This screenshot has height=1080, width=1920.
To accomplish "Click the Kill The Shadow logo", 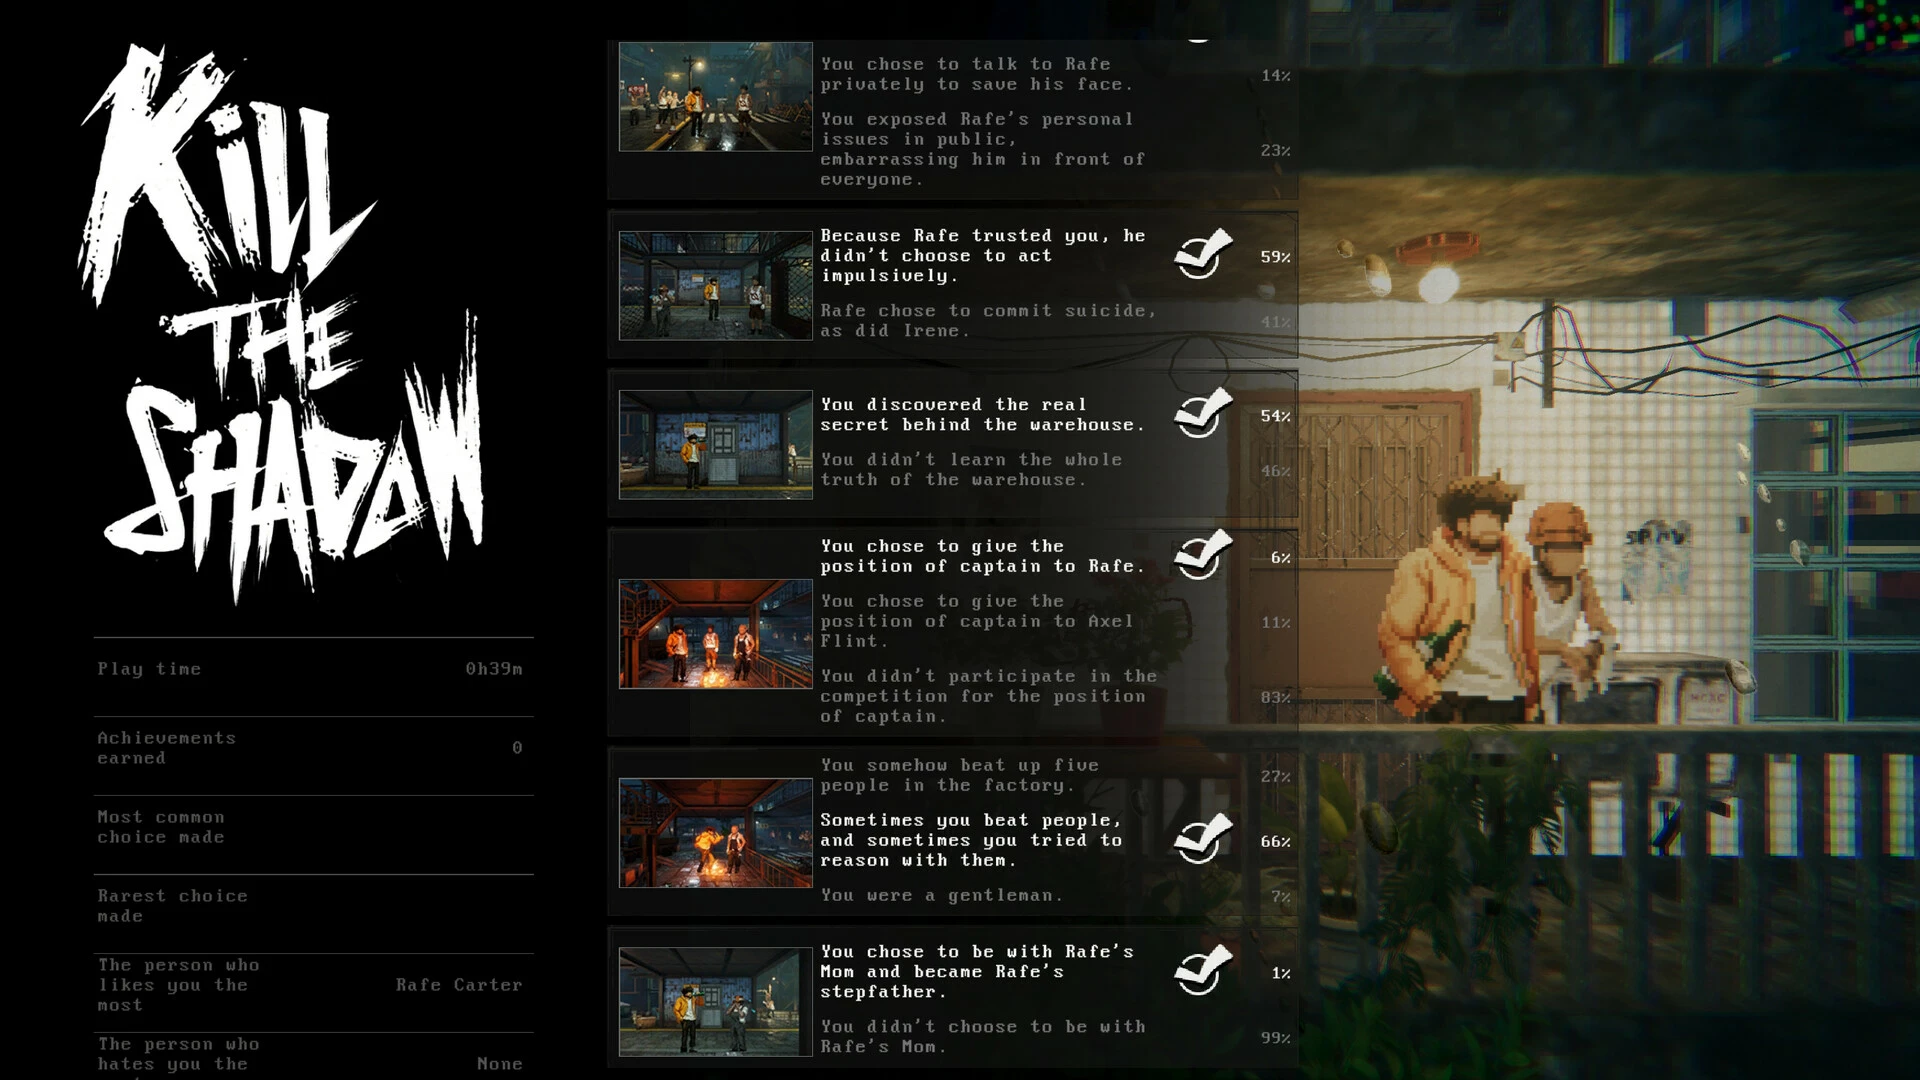I will (283, 323).
